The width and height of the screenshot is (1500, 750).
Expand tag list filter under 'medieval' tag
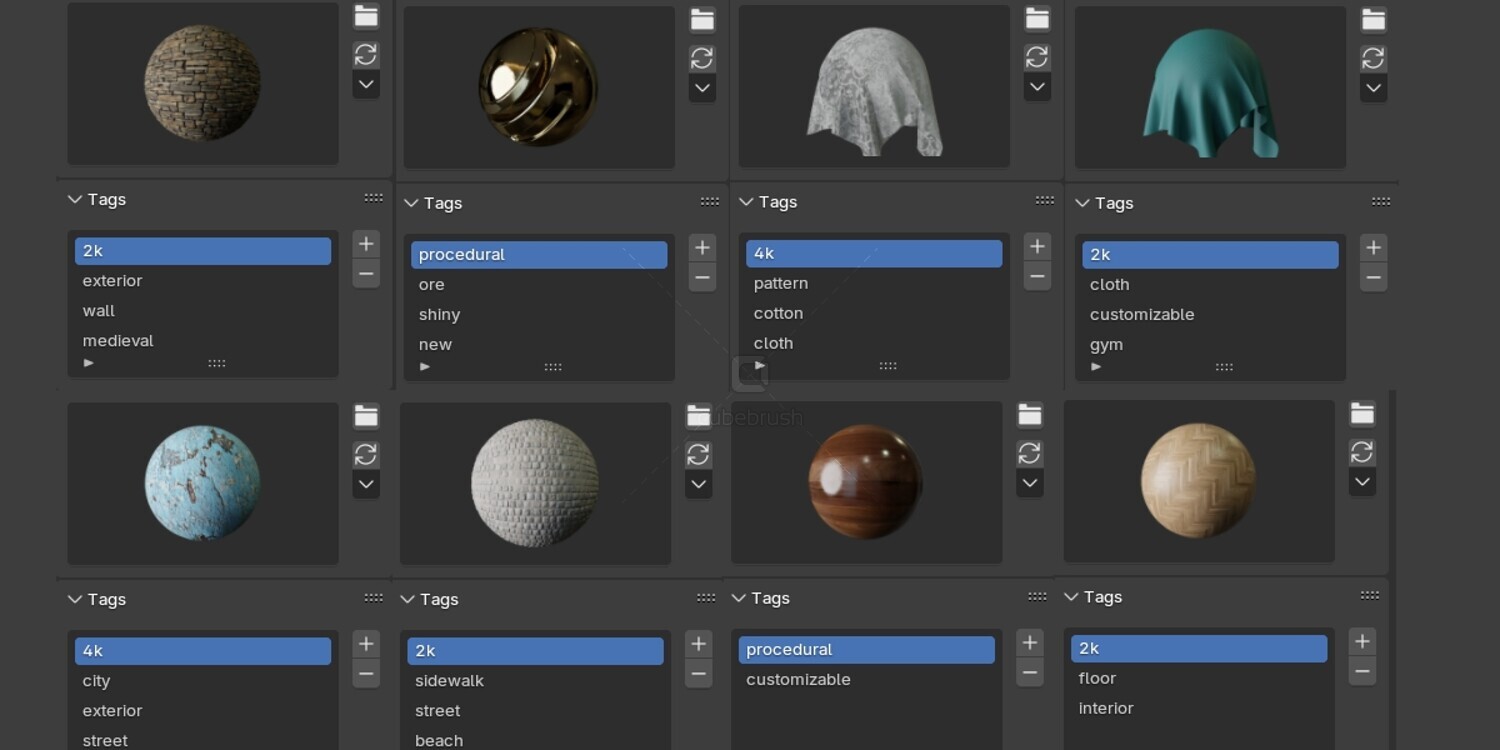(89, 363)
